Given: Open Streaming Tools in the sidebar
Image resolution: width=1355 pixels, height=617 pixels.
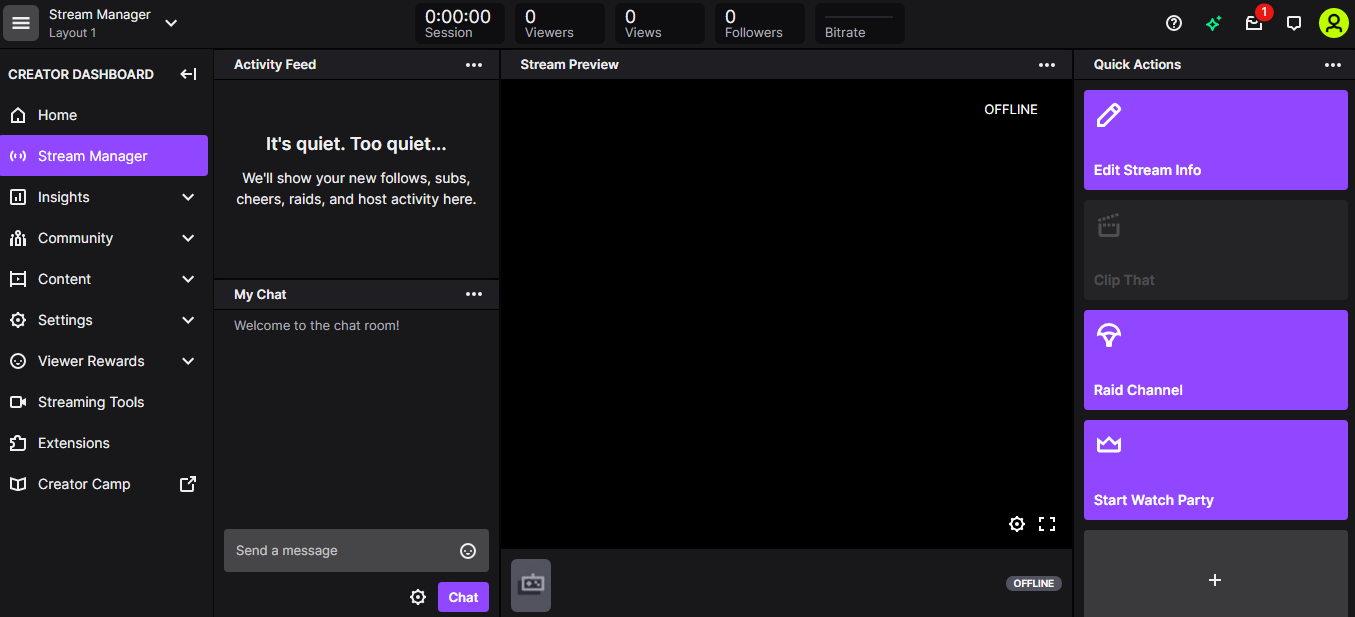Looking at the screenshot, I should pyautogui.click(x=104, y=402).
